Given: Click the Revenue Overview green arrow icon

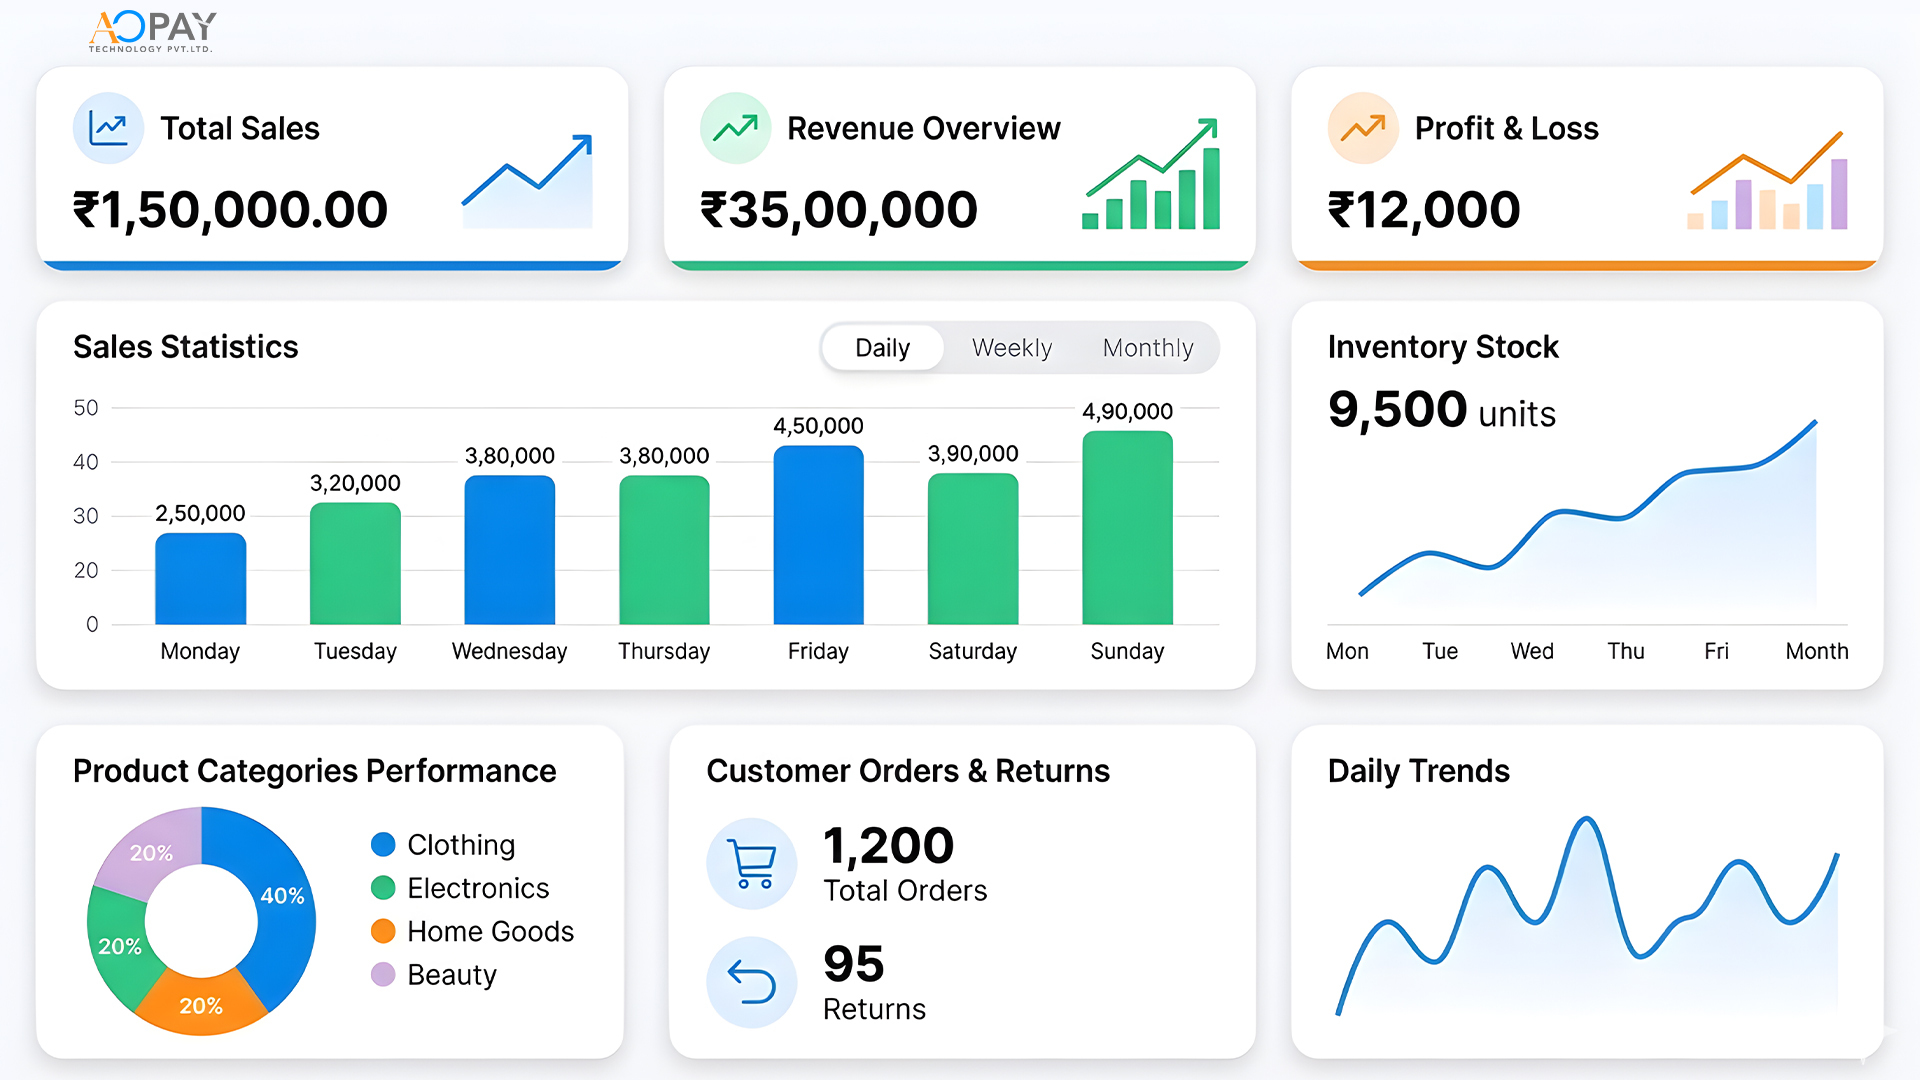Looking at the screenshot, I should click(735, 128).
